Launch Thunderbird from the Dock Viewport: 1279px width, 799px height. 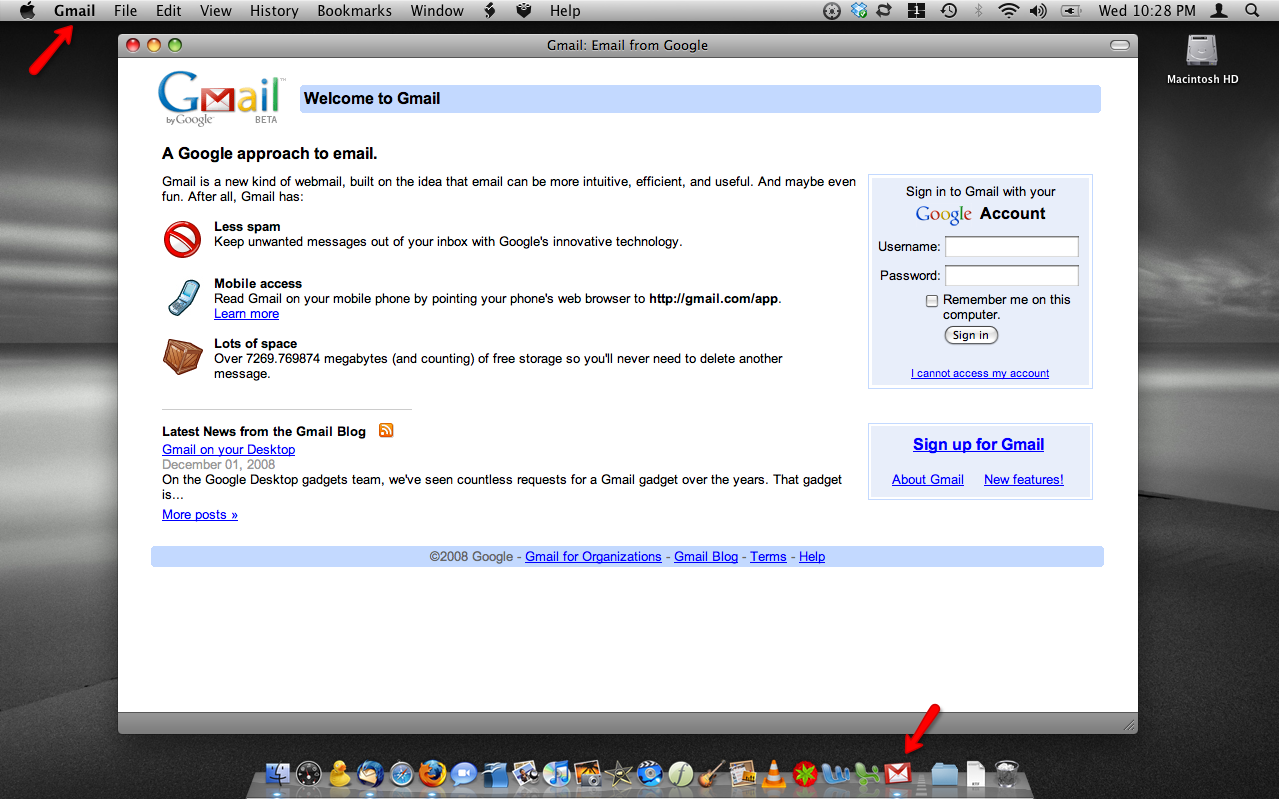370,773
